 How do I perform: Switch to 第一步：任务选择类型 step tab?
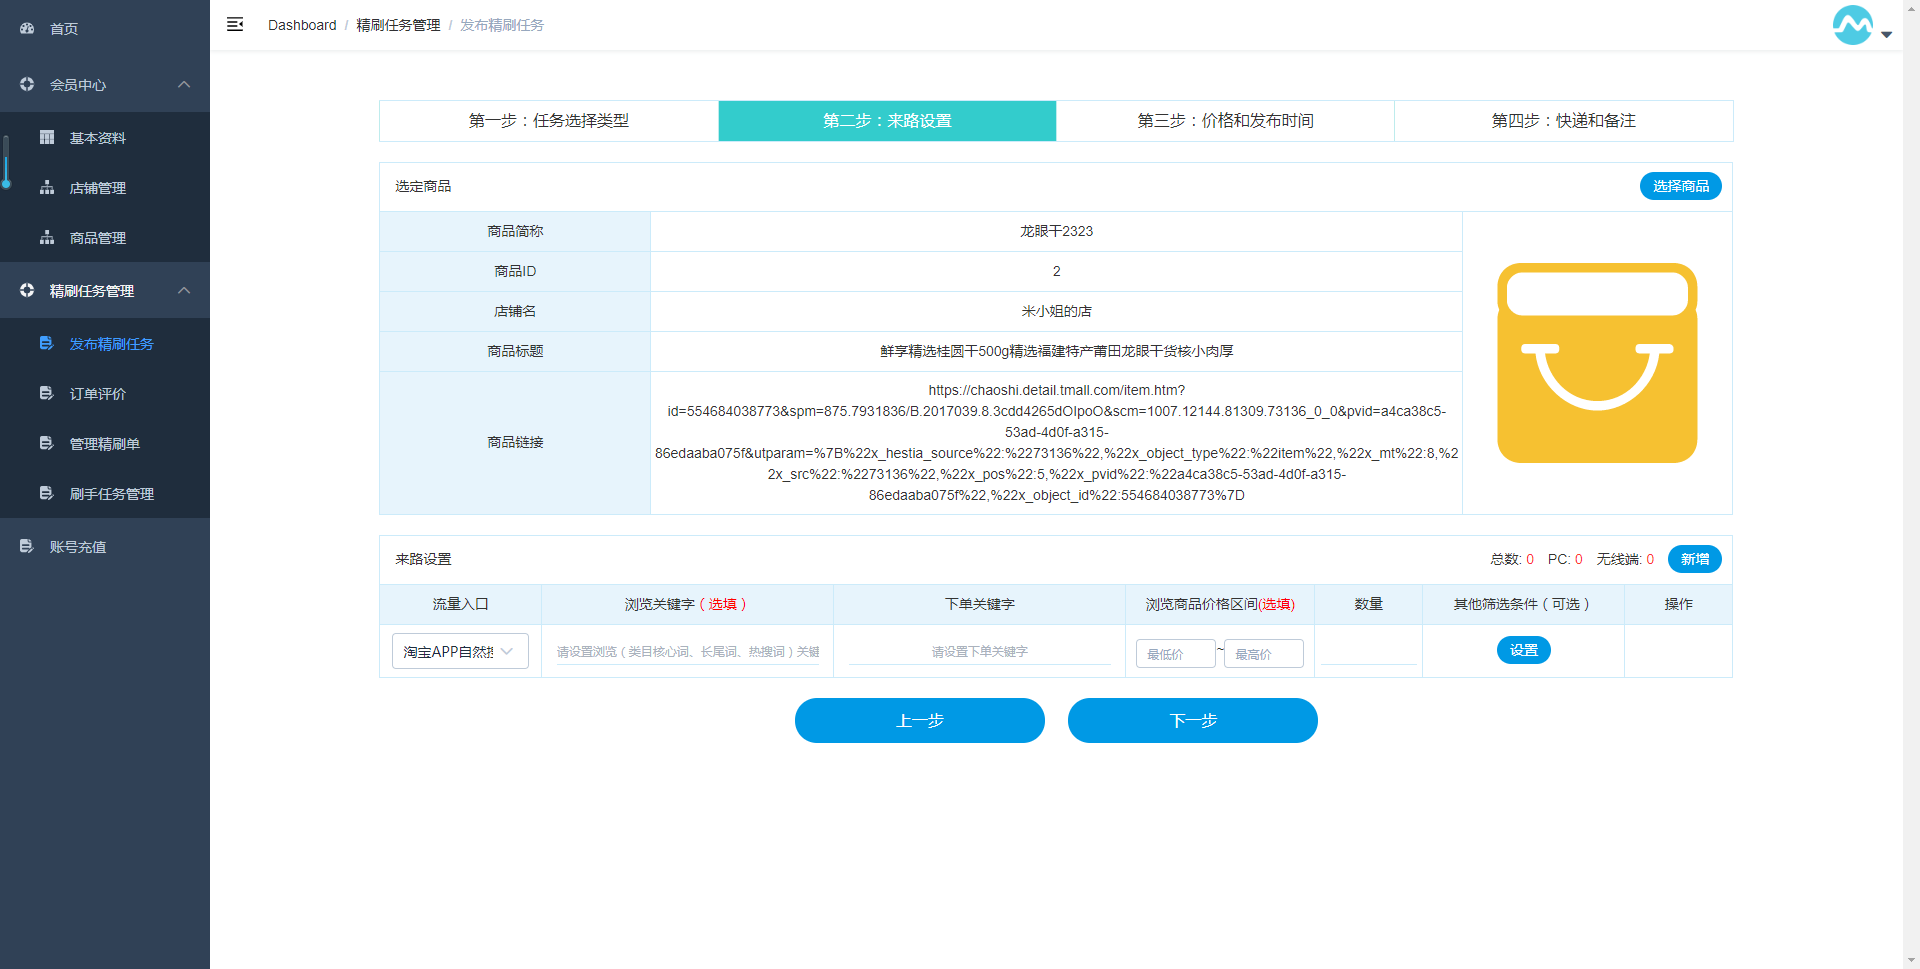[x=548, y=121]
